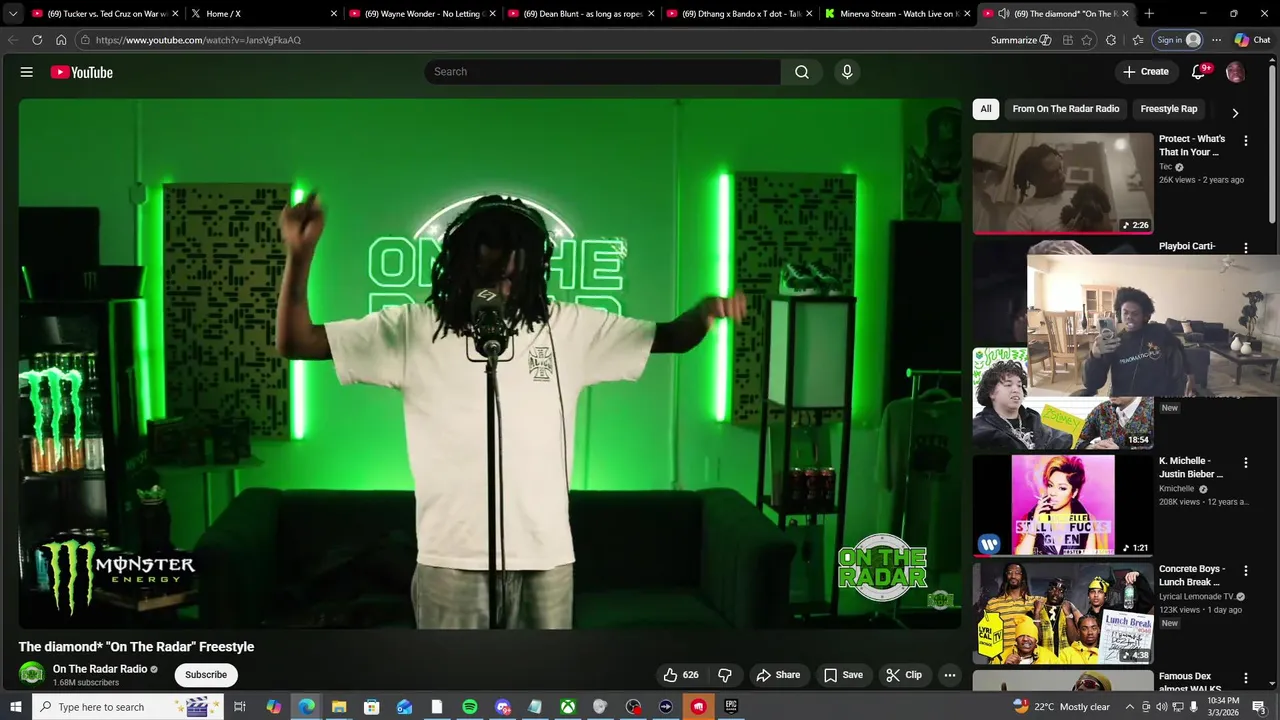Viewport: 1280px width, 720px height.
Task: Open On The Radar Radio channel name
Action: (100, 669)
